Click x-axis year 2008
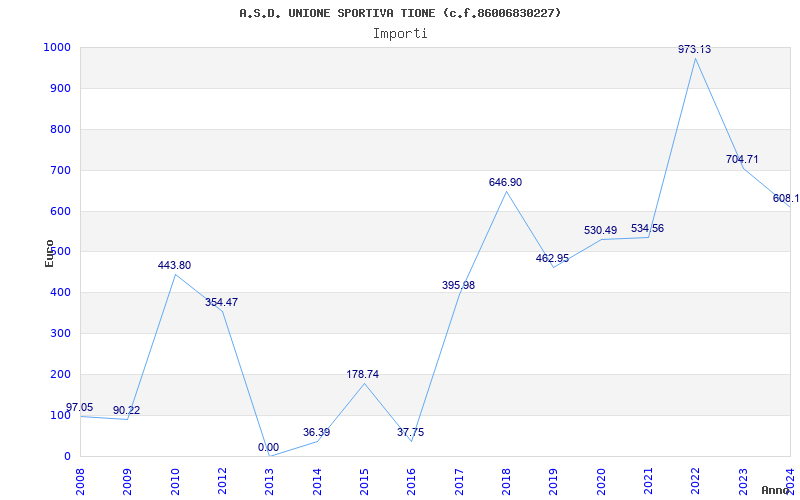The image size is (800, 500). 80,482
